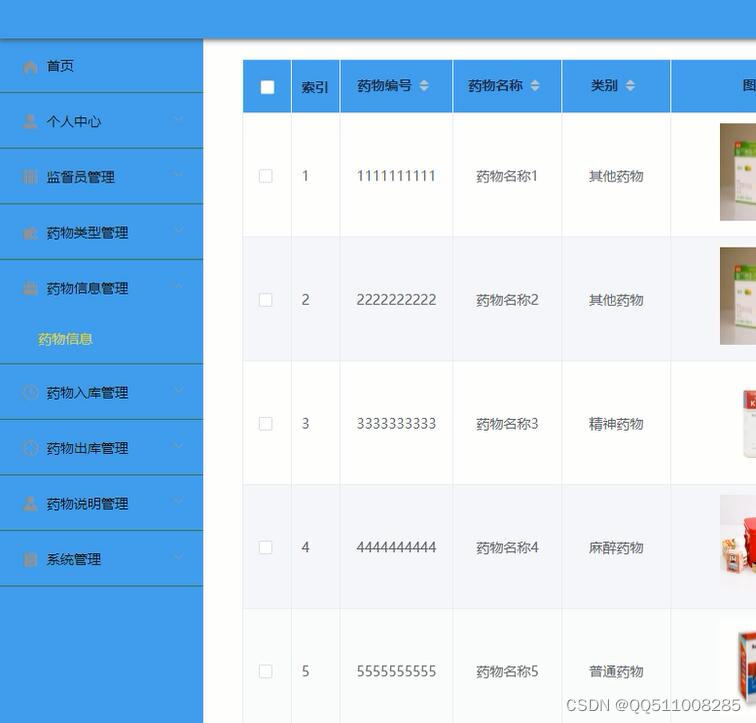This screenshot has height=723, width=756.
Task: Open the 首页 menu item
Action: coord(101,66)
